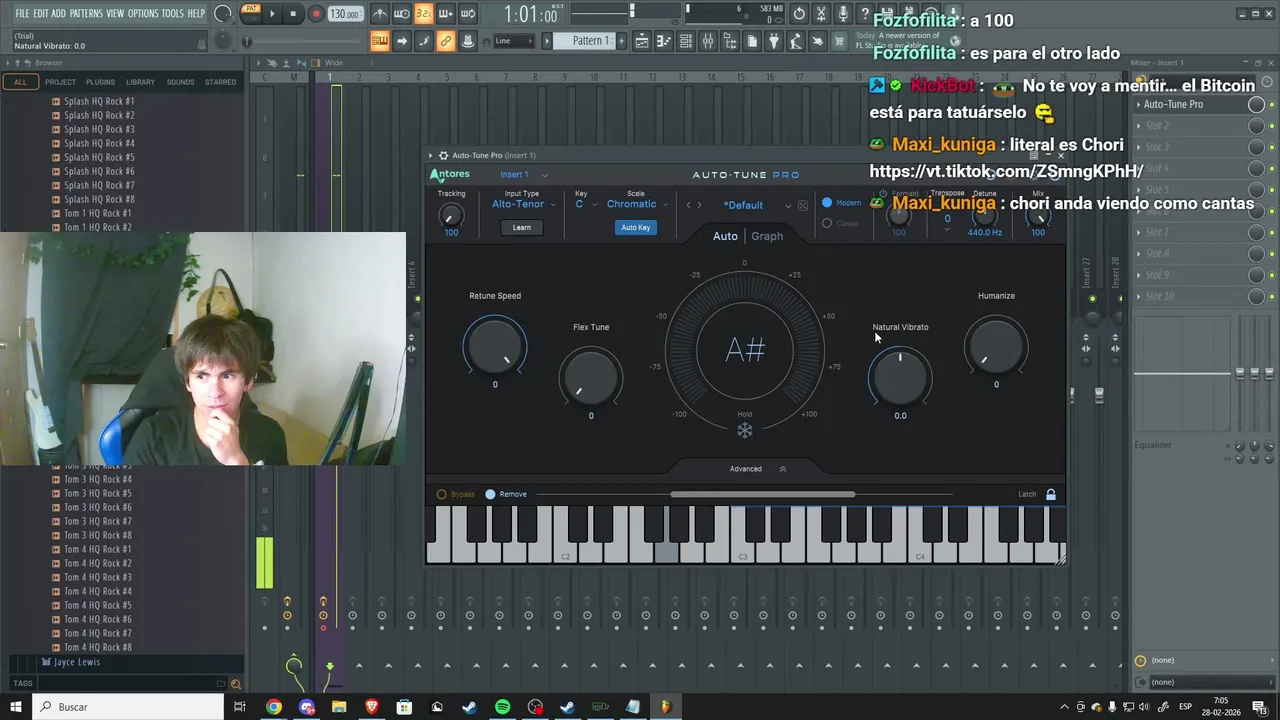Switch to the Graph tab
The image size is (1280, 720).
pyautogui.click(x=767, y=236)
